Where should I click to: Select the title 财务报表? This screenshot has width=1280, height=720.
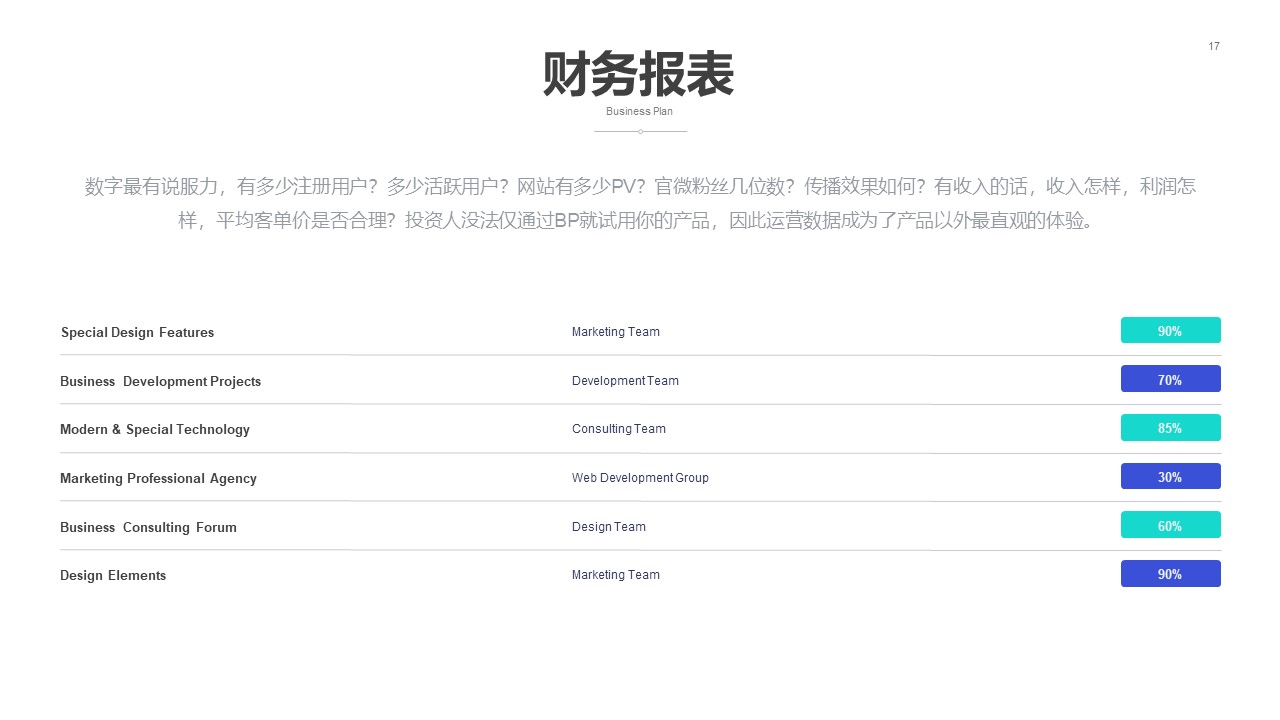click(639, 74)
